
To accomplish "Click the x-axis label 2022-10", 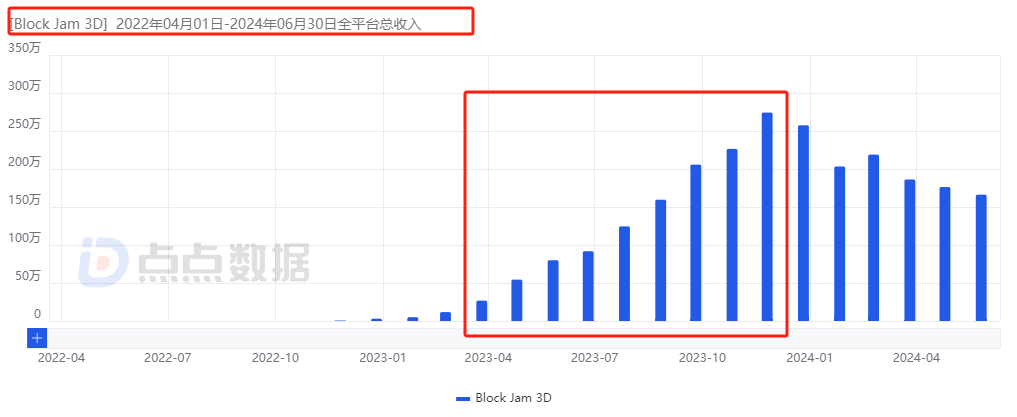I will click(275, 357).
